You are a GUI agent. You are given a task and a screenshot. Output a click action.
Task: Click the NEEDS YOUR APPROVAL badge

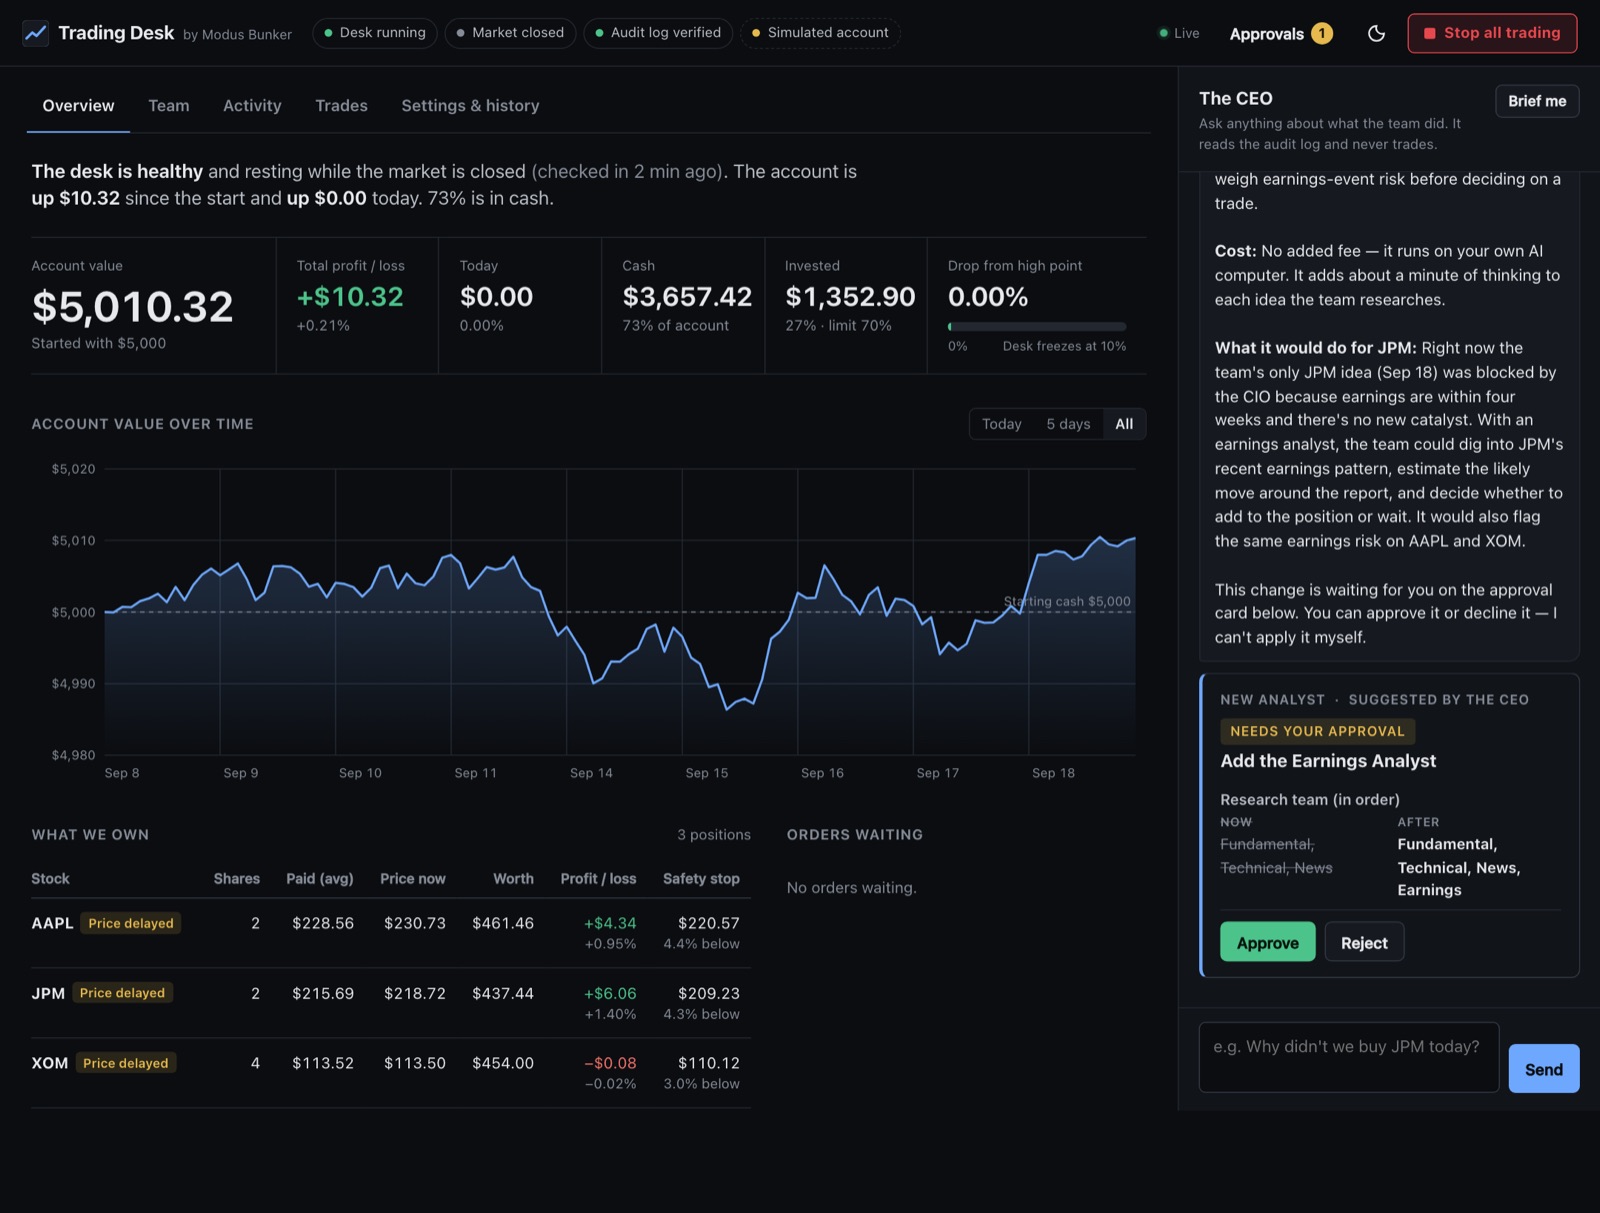[x=1317, y=731]
